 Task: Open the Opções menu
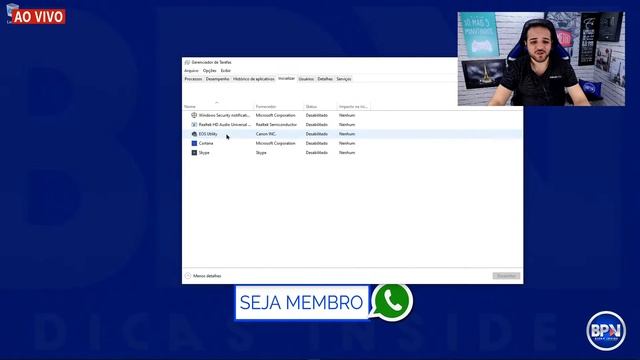pos(209,71)
